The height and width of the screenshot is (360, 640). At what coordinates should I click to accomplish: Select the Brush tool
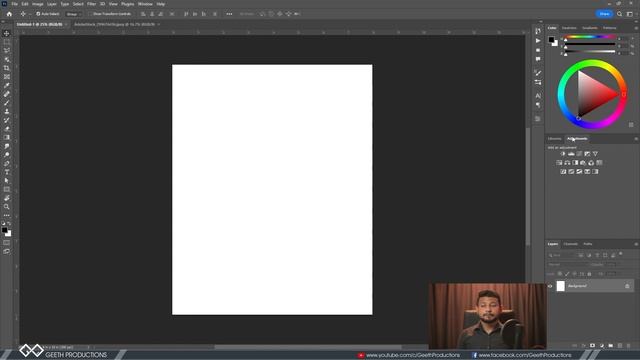tap(7, 103)
